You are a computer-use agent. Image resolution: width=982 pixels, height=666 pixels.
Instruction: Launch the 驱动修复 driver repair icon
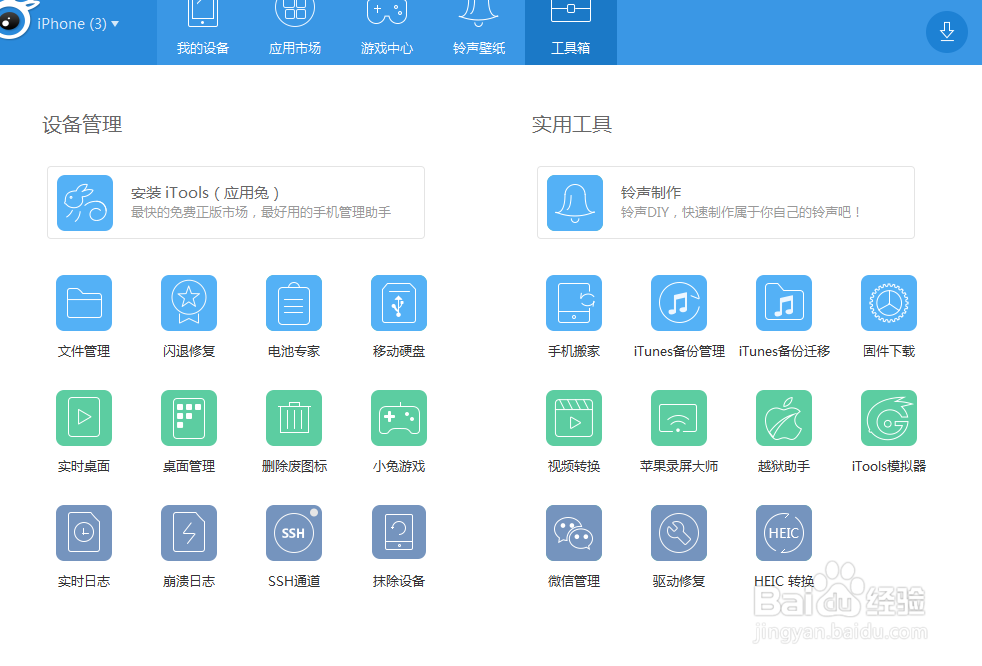tap(679, 533)
